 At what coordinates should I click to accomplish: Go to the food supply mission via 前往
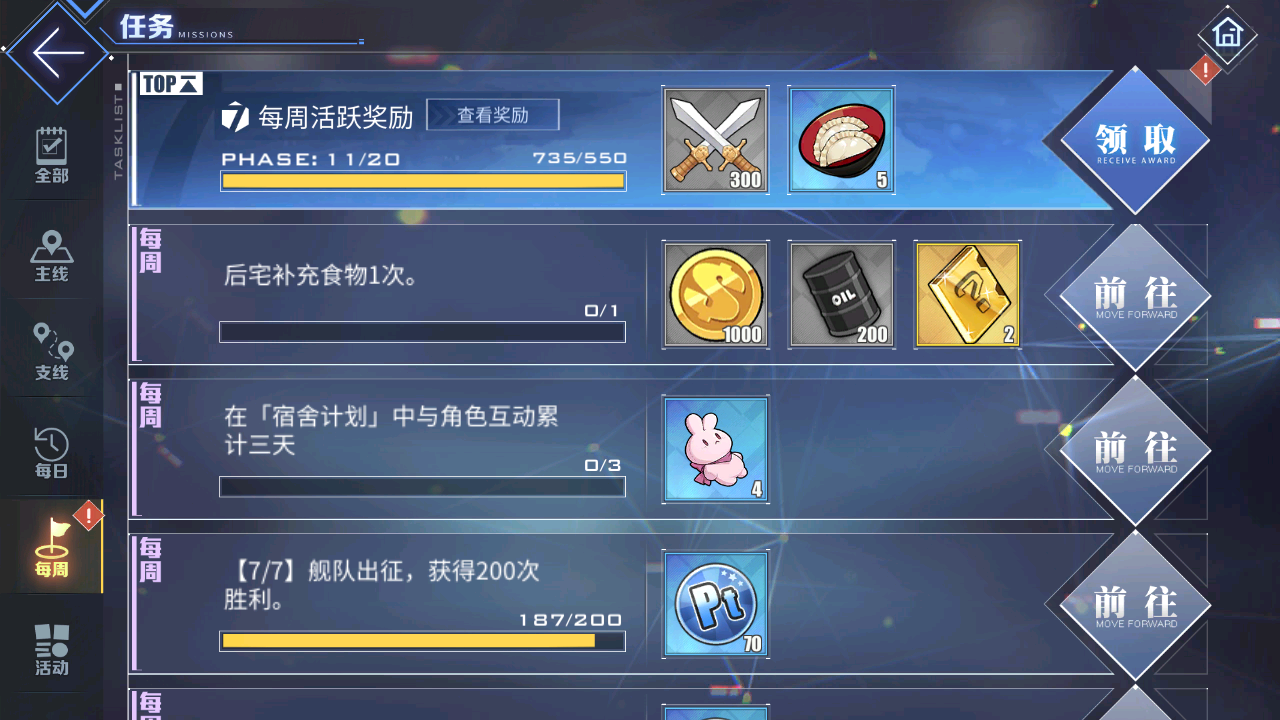1134,296
